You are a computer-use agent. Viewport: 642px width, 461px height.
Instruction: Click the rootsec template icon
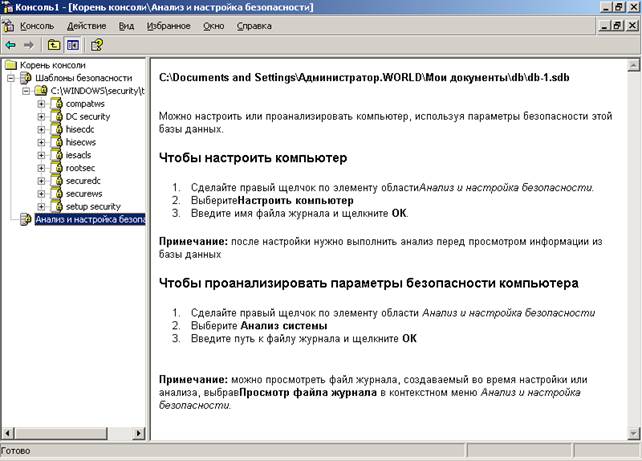point(57,168)
